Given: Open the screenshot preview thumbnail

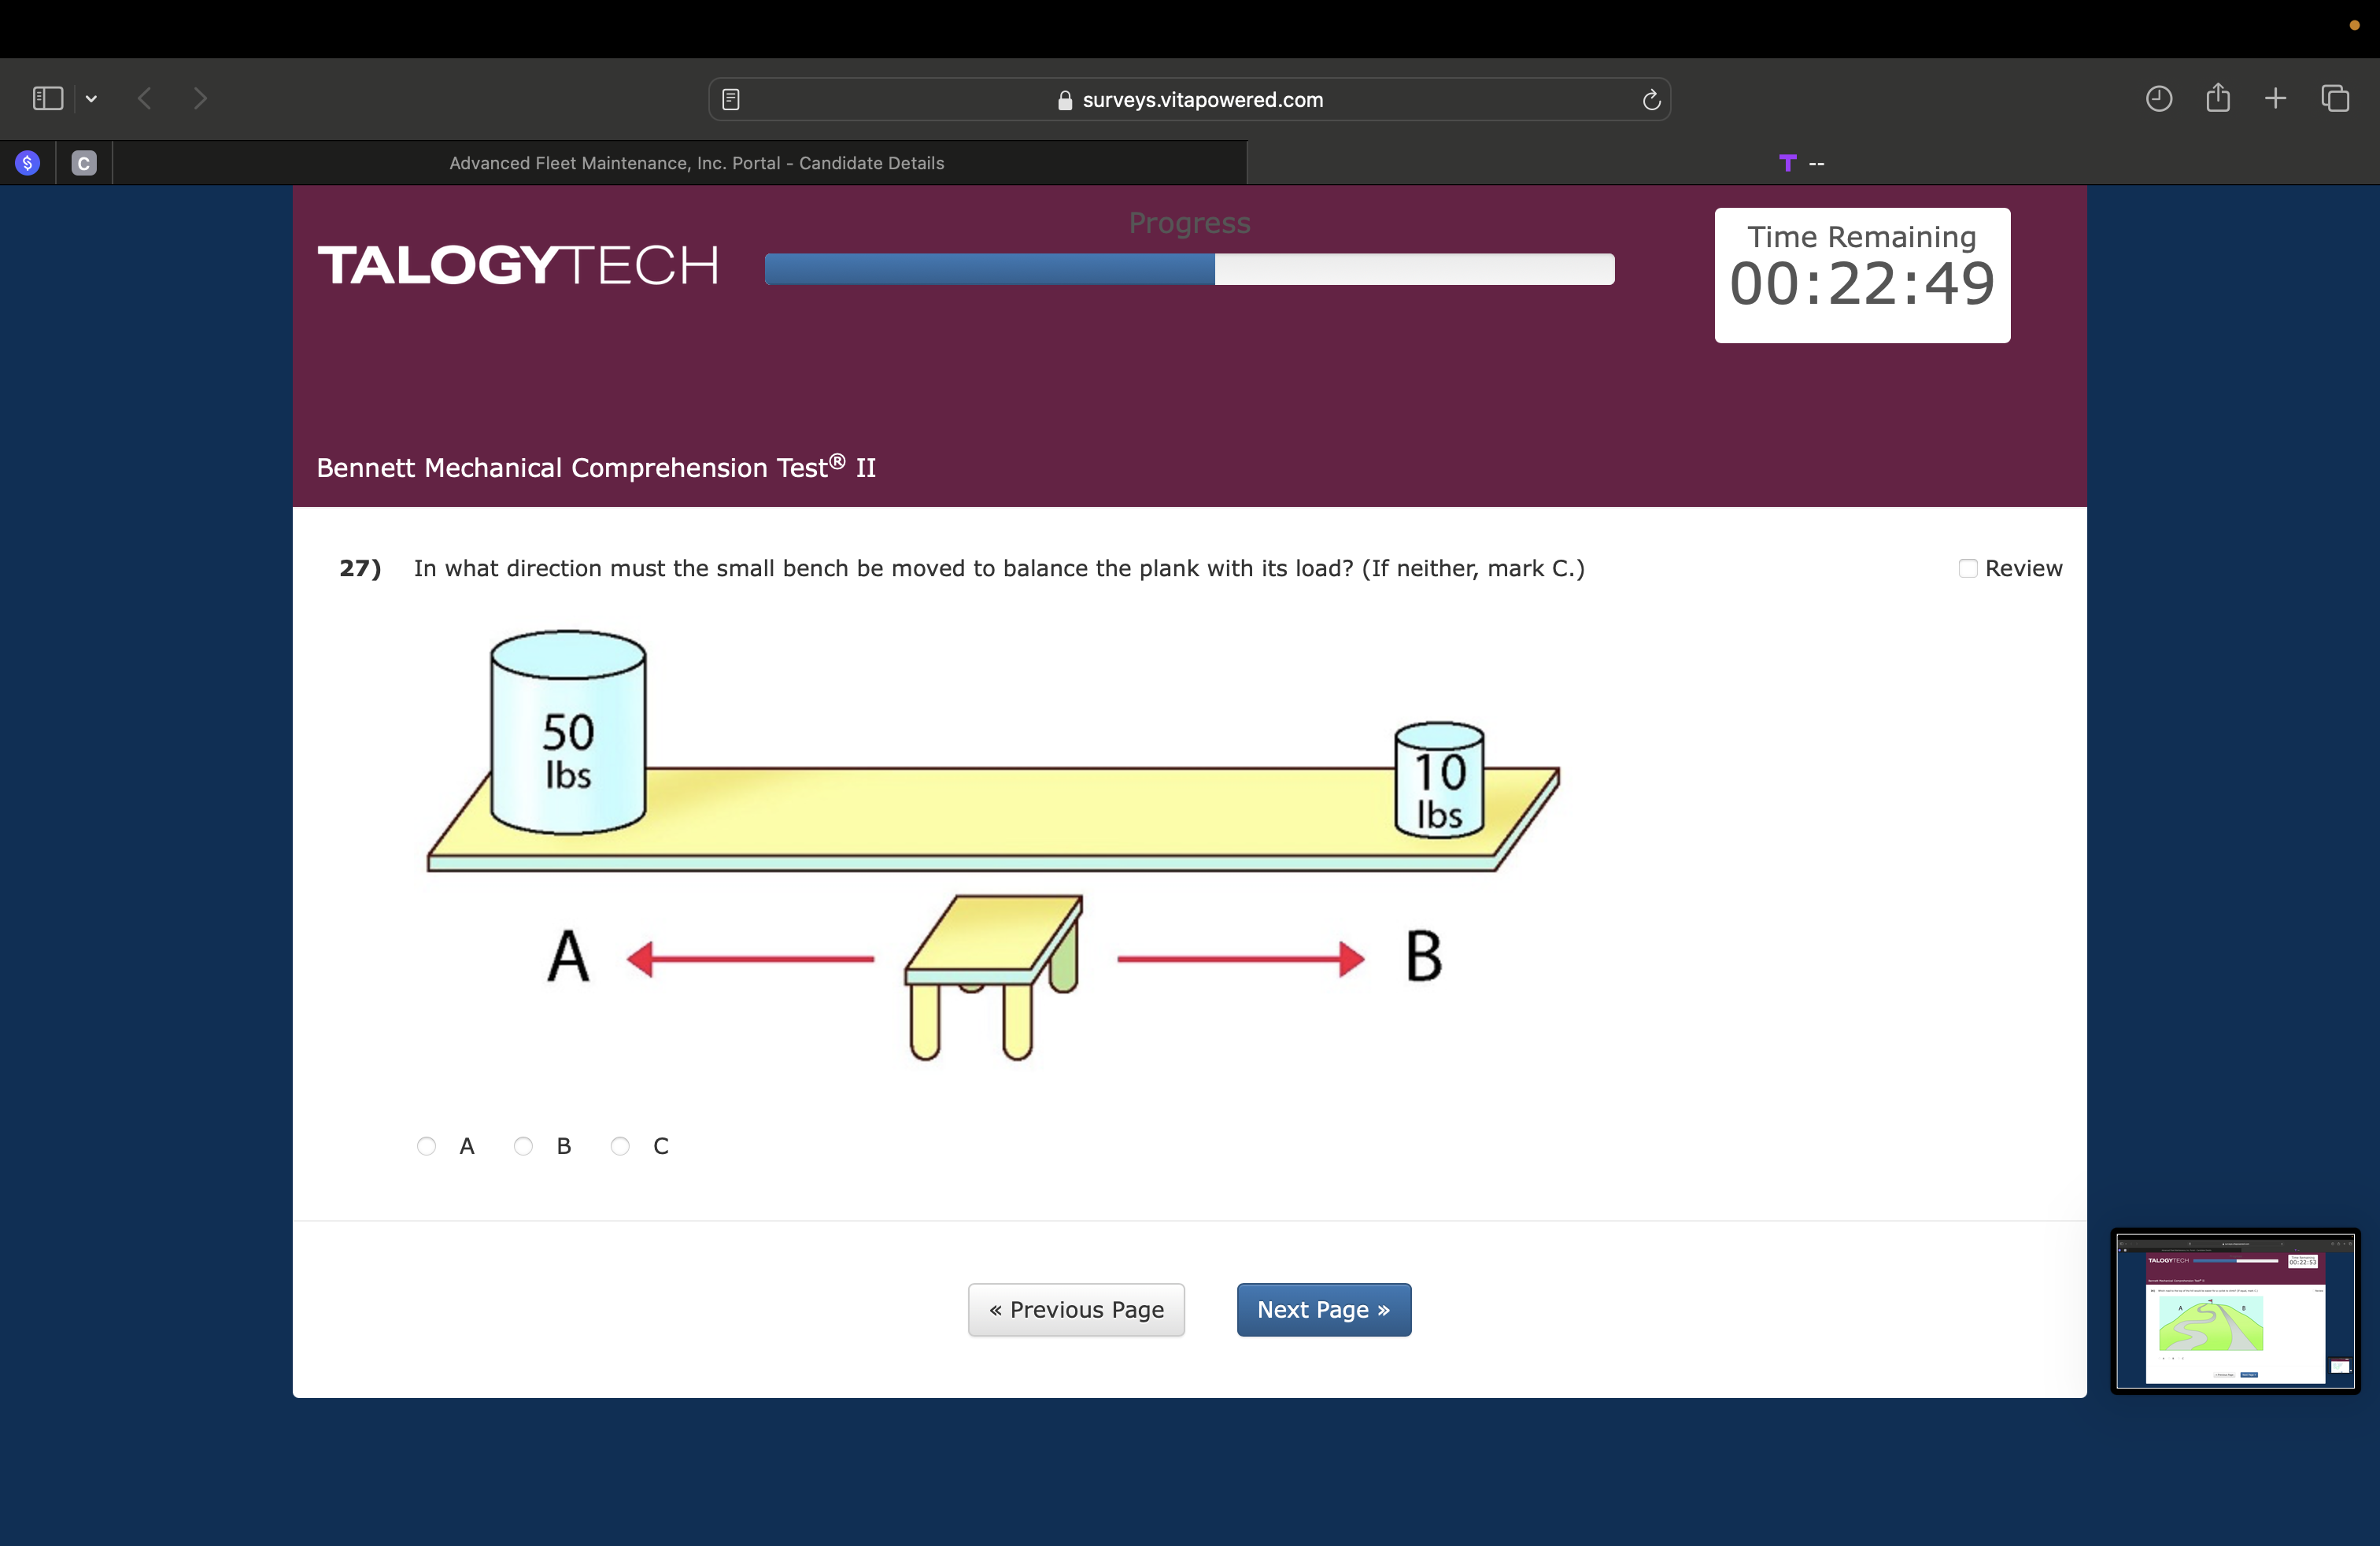Looking at the screenshot, I should (x=2234, y=1310).
